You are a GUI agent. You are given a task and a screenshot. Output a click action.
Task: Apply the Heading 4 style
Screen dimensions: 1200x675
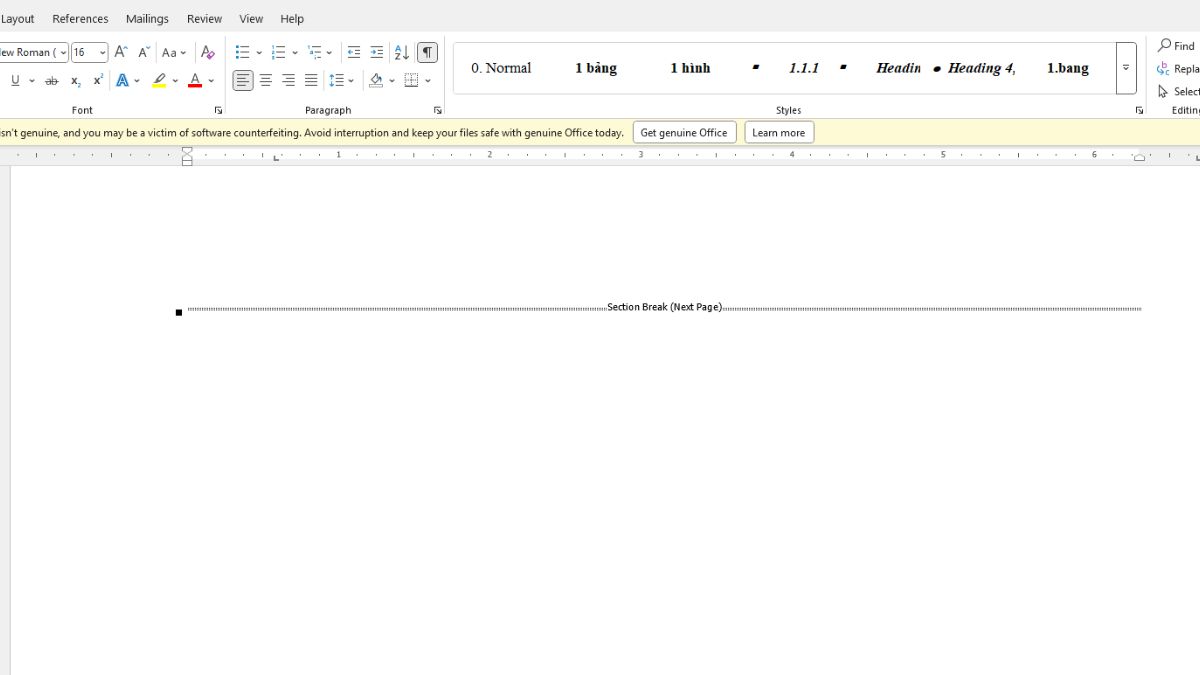(981, 68)
